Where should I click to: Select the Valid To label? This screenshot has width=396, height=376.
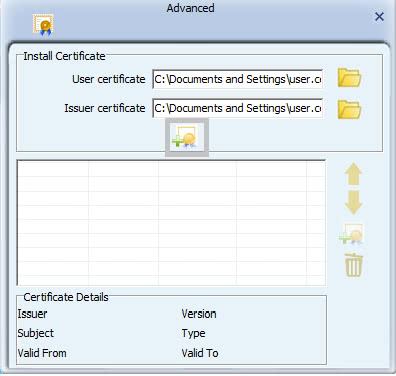coord(200,353)
